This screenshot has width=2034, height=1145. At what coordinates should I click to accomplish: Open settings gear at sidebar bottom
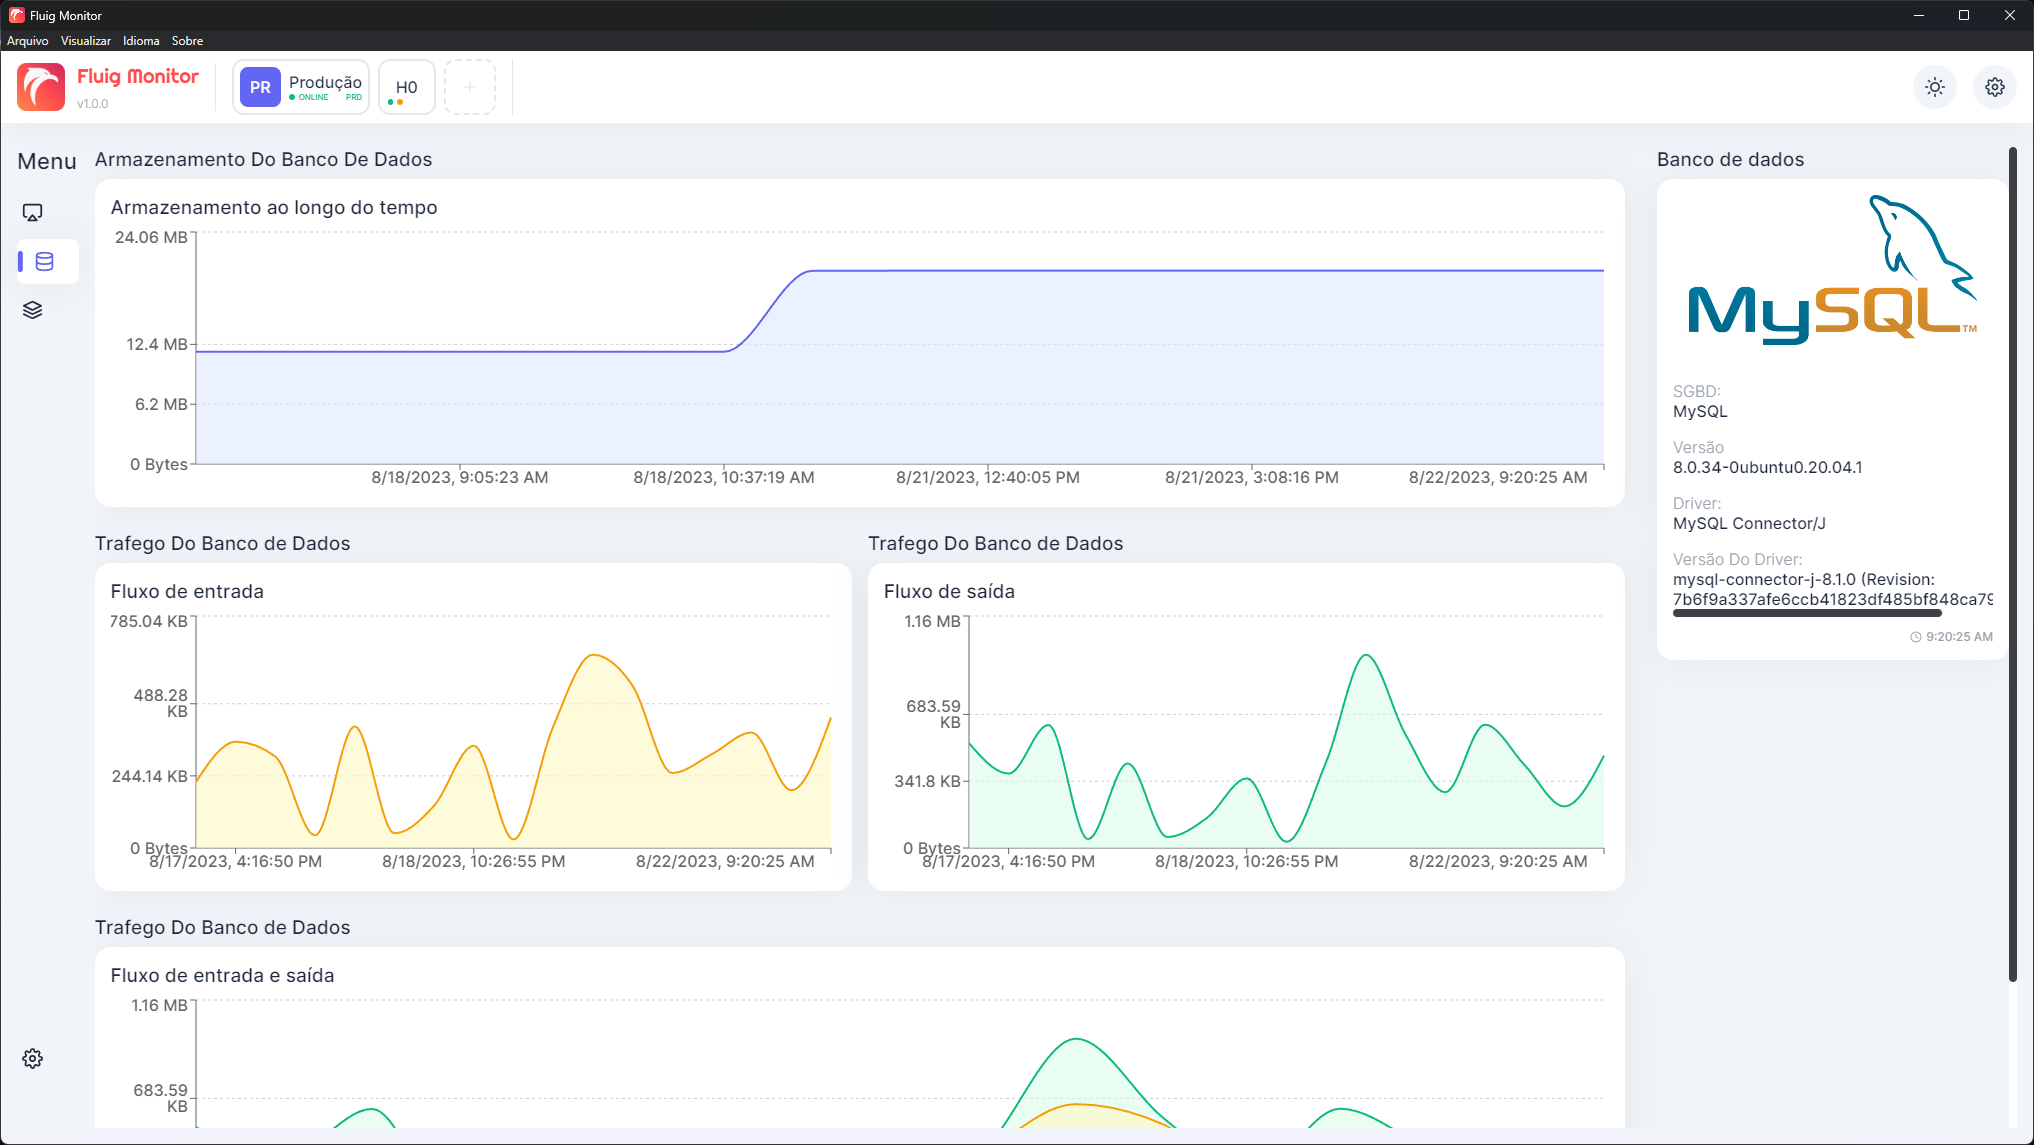point(33,1059)
